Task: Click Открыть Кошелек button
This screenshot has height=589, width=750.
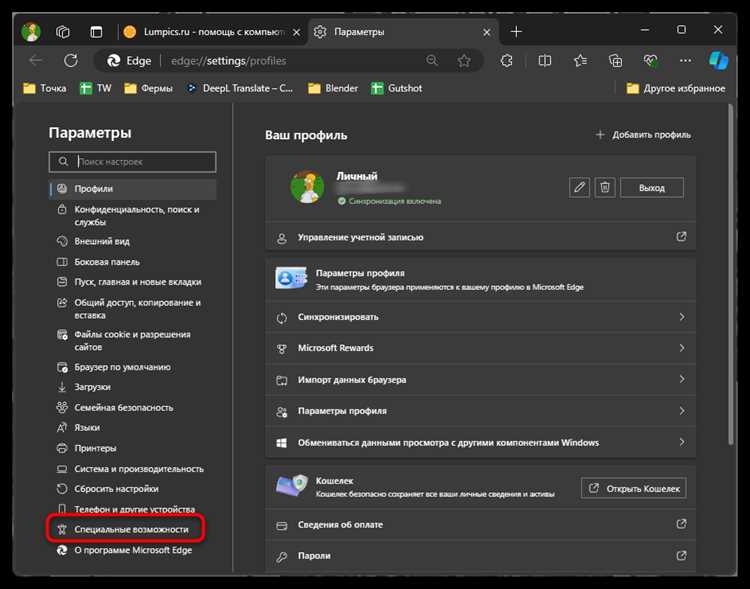Action: 634,488
